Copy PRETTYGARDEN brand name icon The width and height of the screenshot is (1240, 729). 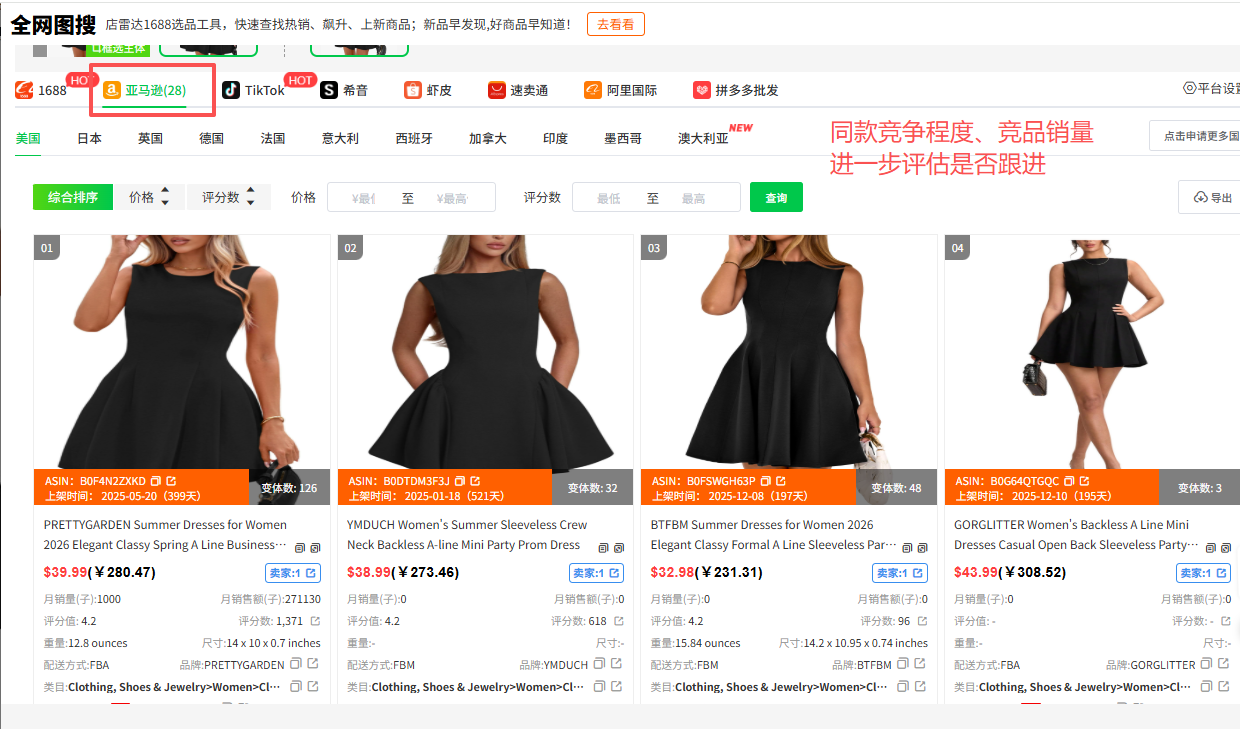click(x=295, y=664)
